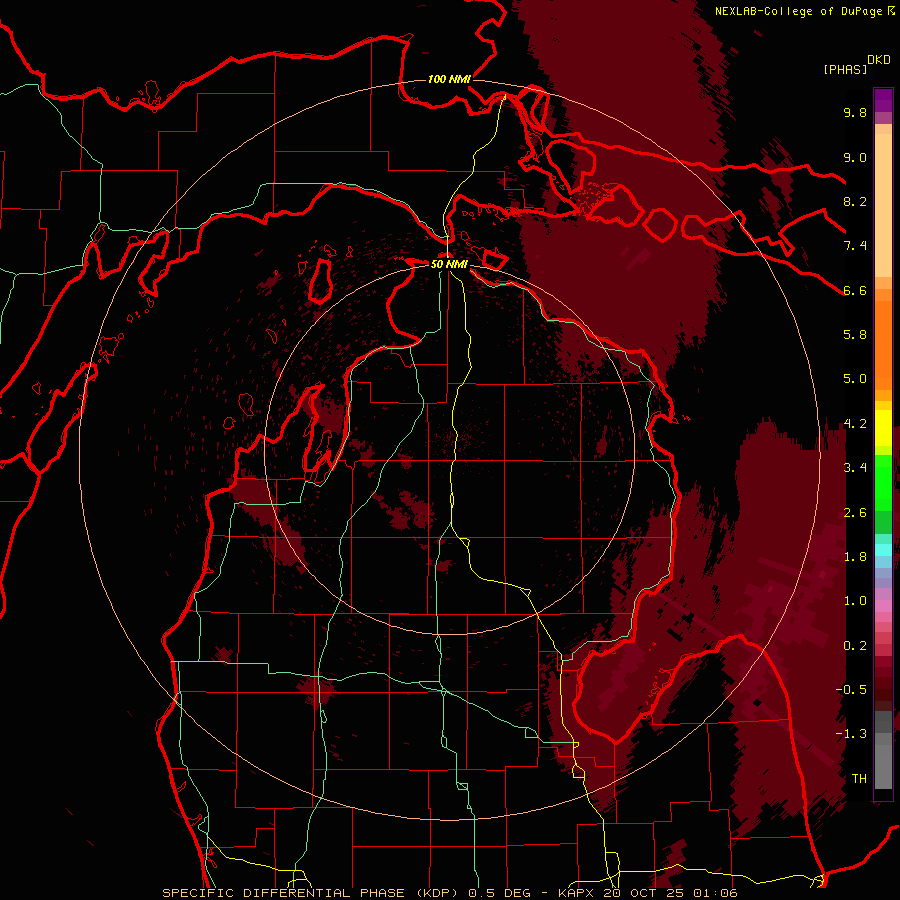Click the 1.8 scale value
The width and height of the screenshot is (900, 900).
855,557
